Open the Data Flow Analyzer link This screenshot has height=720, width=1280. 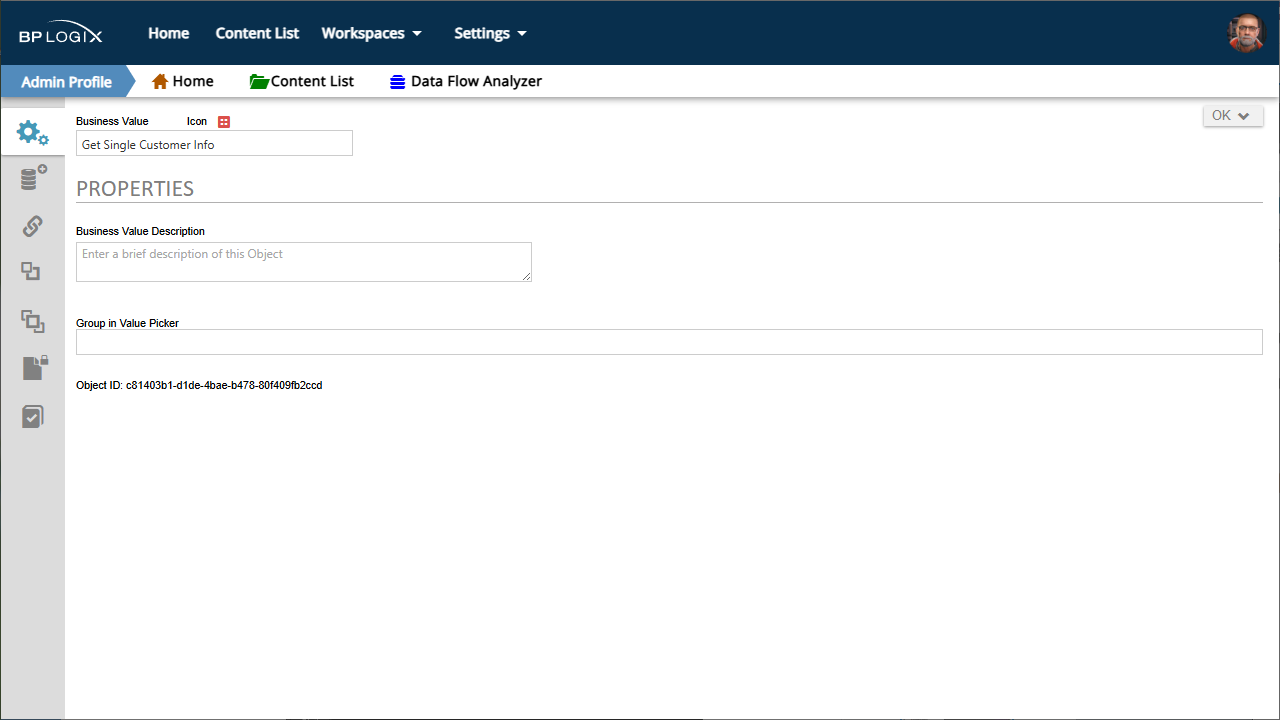pyautogui.click(x=476, y=81)
